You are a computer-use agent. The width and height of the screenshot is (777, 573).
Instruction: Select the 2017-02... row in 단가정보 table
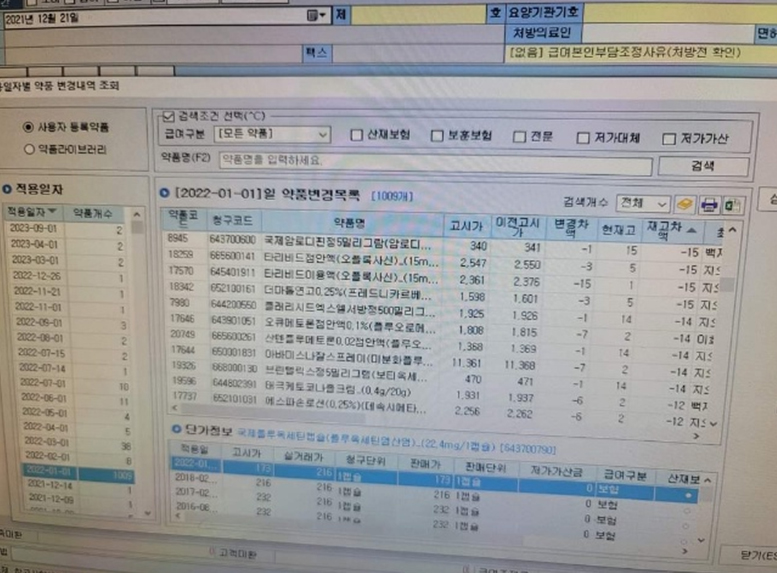(436, 507)
